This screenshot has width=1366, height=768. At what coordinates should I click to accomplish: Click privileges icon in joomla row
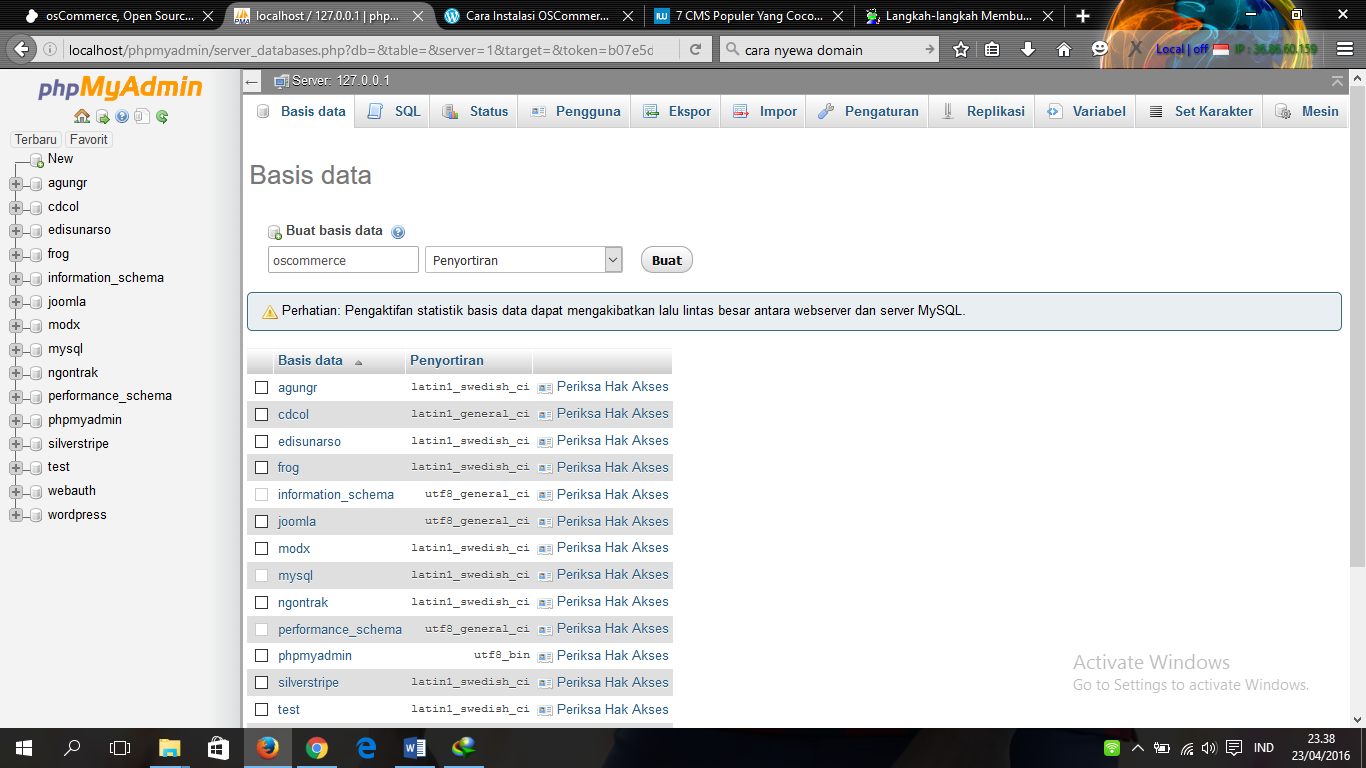point(545,522)
